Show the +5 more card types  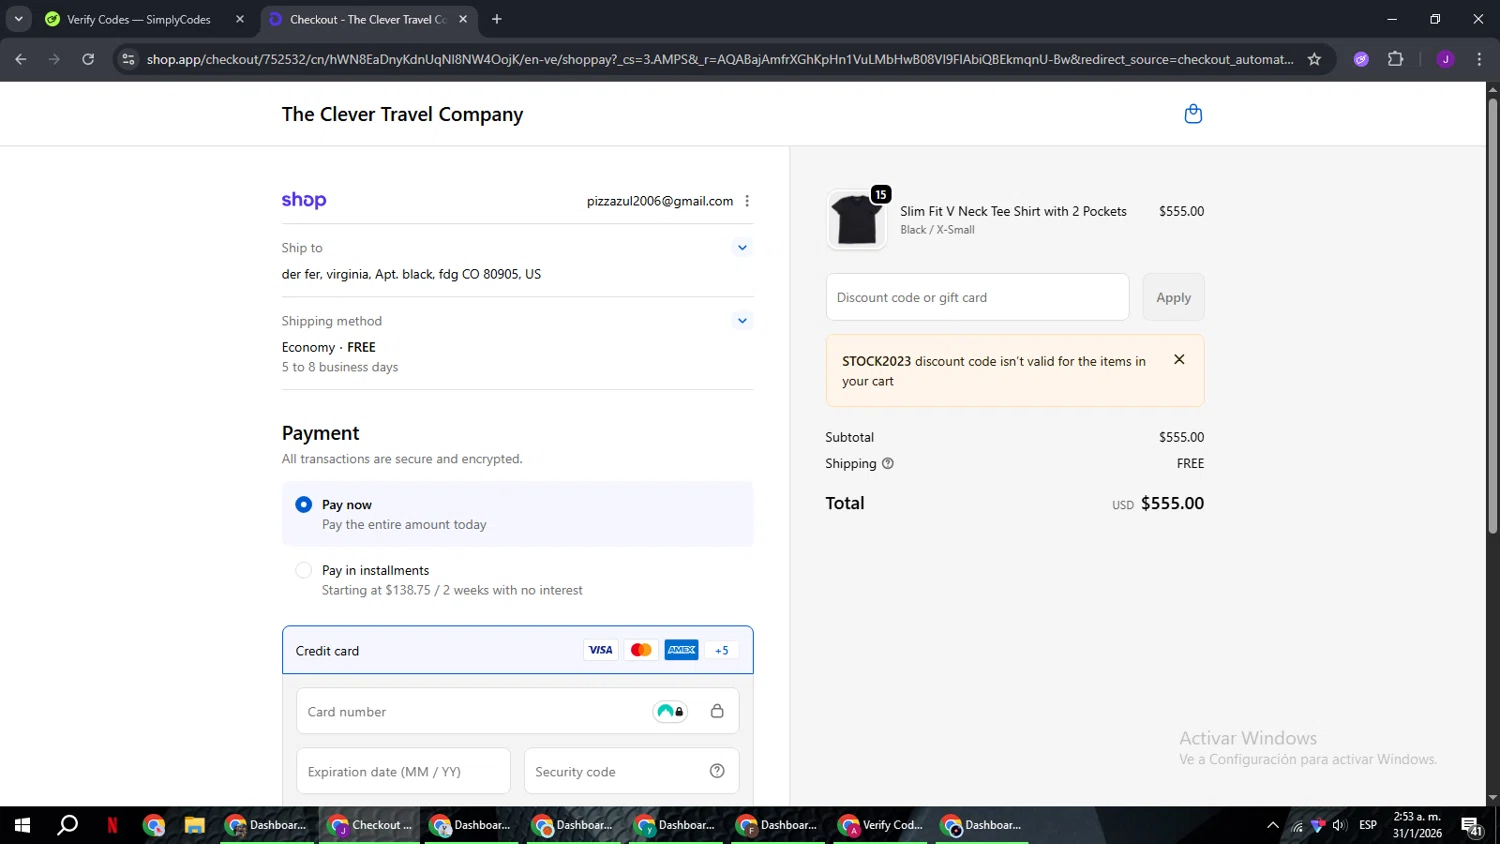coord(722,650)
